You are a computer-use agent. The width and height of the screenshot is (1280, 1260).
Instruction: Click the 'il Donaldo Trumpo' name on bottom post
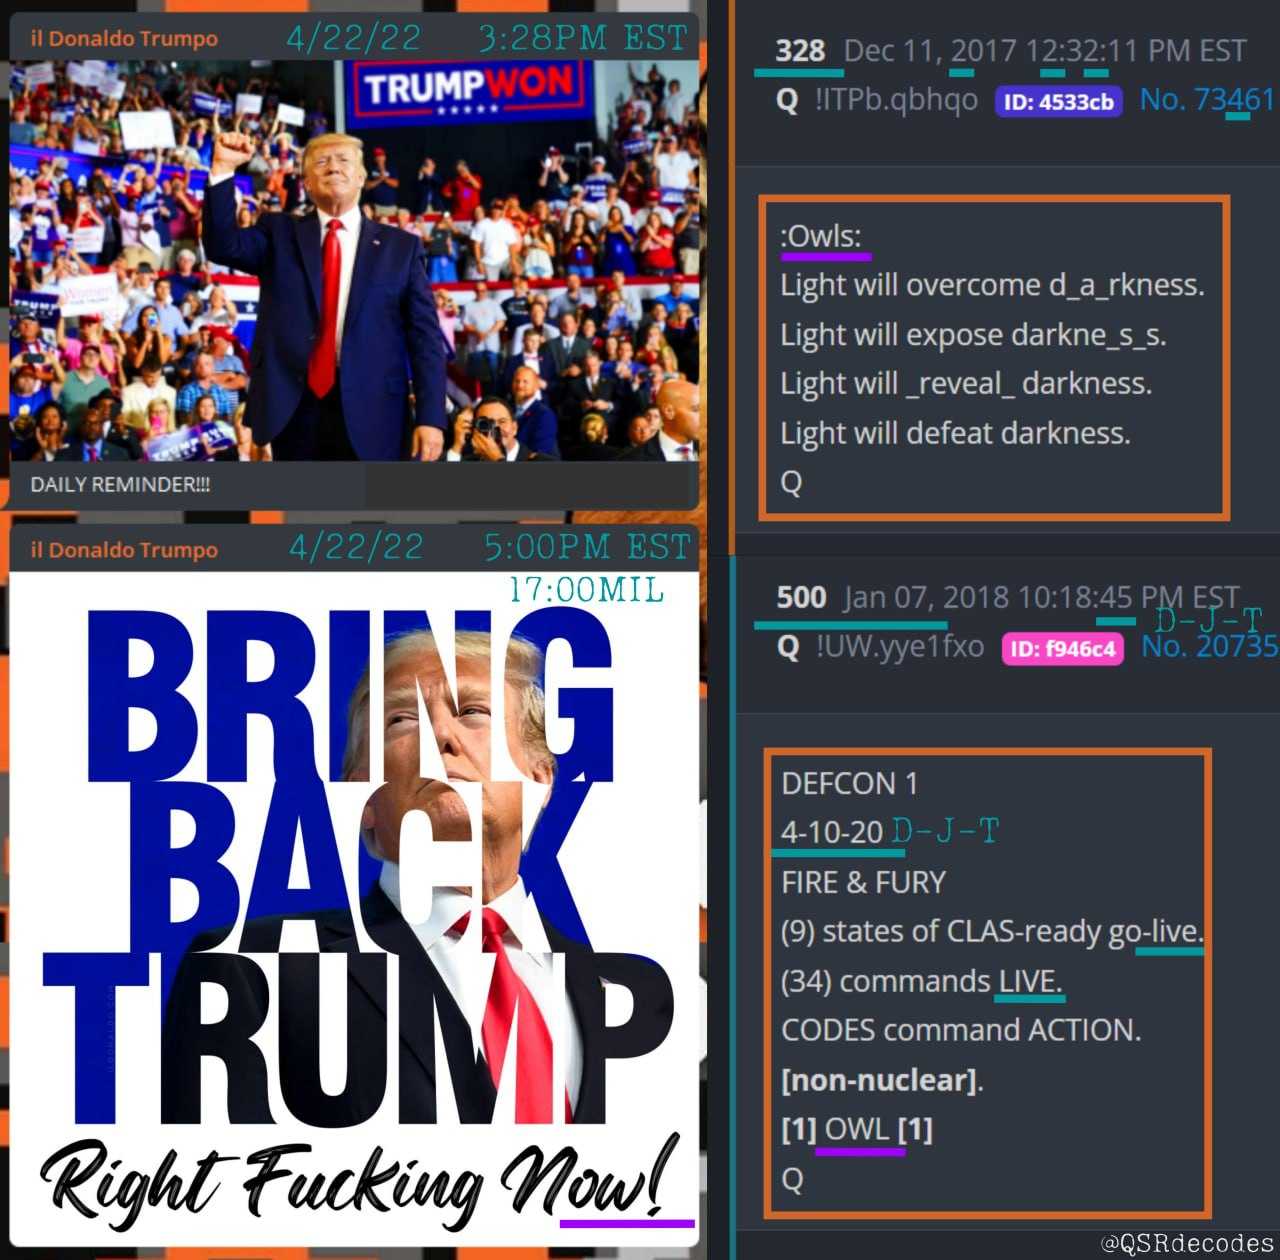(x=124, y=550)
